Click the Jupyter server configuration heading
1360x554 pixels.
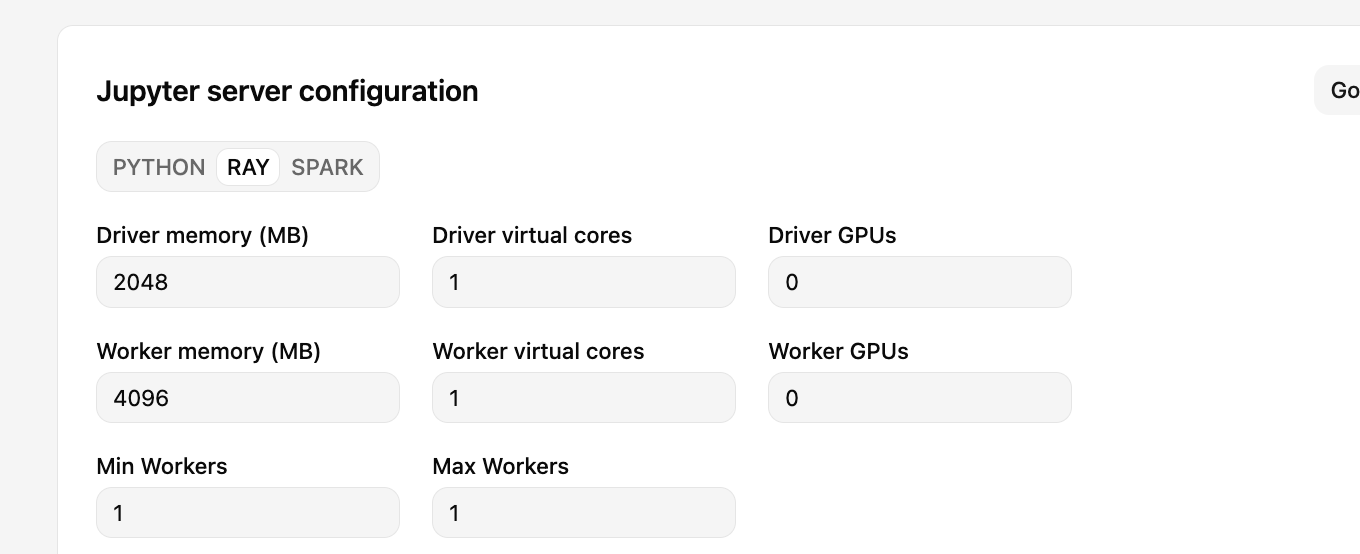(x=287, y=91)
